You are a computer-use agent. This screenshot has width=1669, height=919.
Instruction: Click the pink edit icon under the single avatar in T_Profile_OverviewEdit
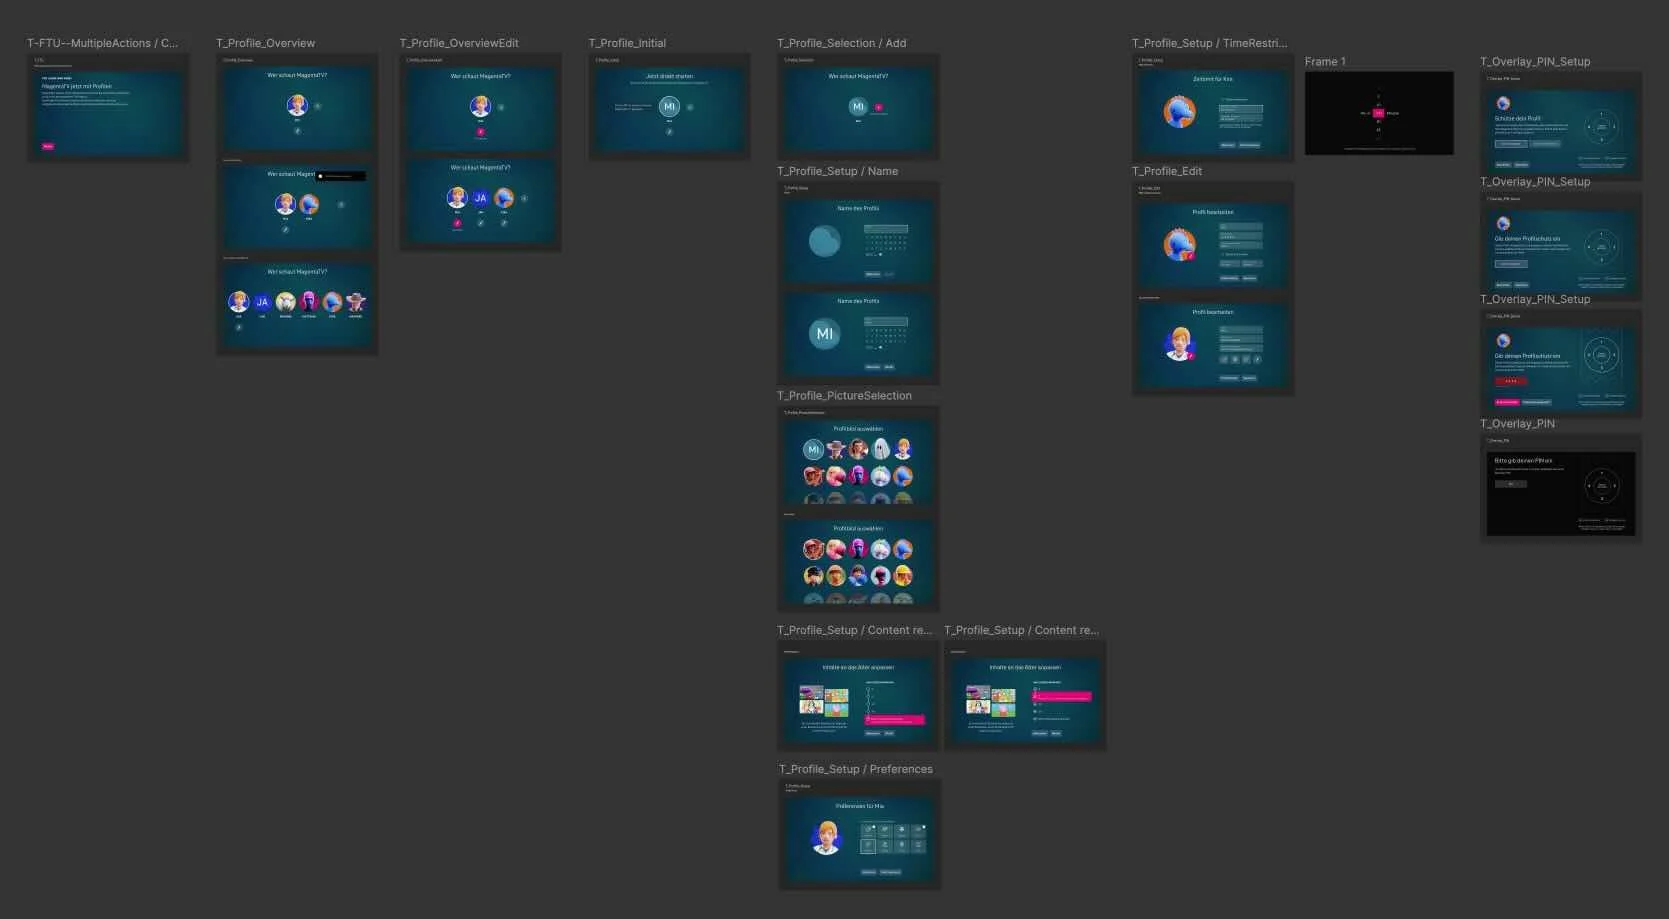pyautogui.click(x=480, y=131)
